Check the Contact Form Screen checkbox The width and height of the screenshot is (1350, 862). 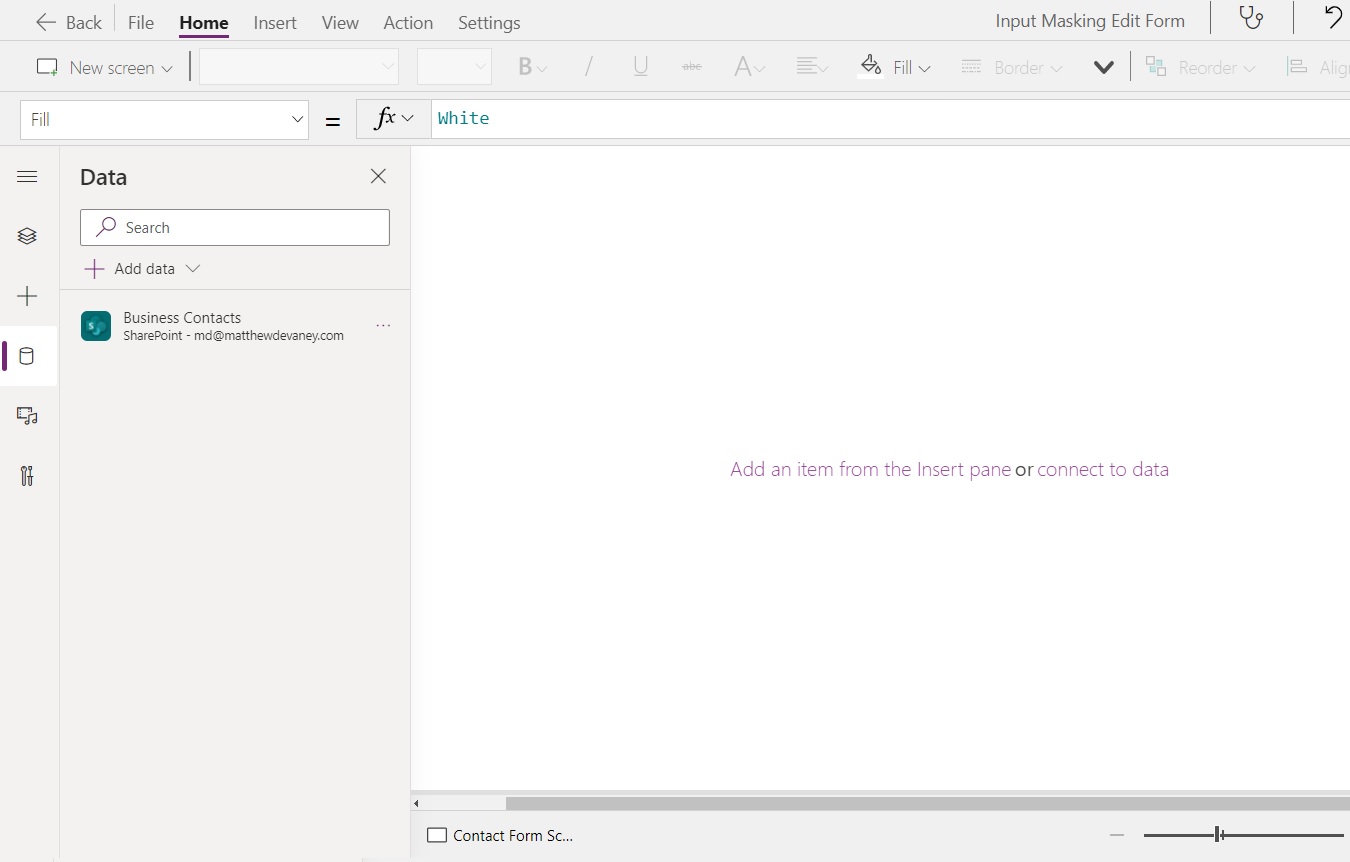(x=437, y=835)
